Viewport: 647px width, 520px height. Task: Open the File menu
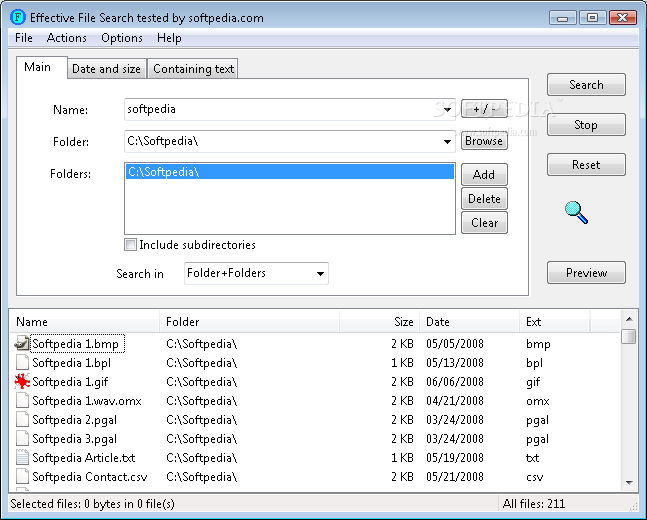[24, 38]
